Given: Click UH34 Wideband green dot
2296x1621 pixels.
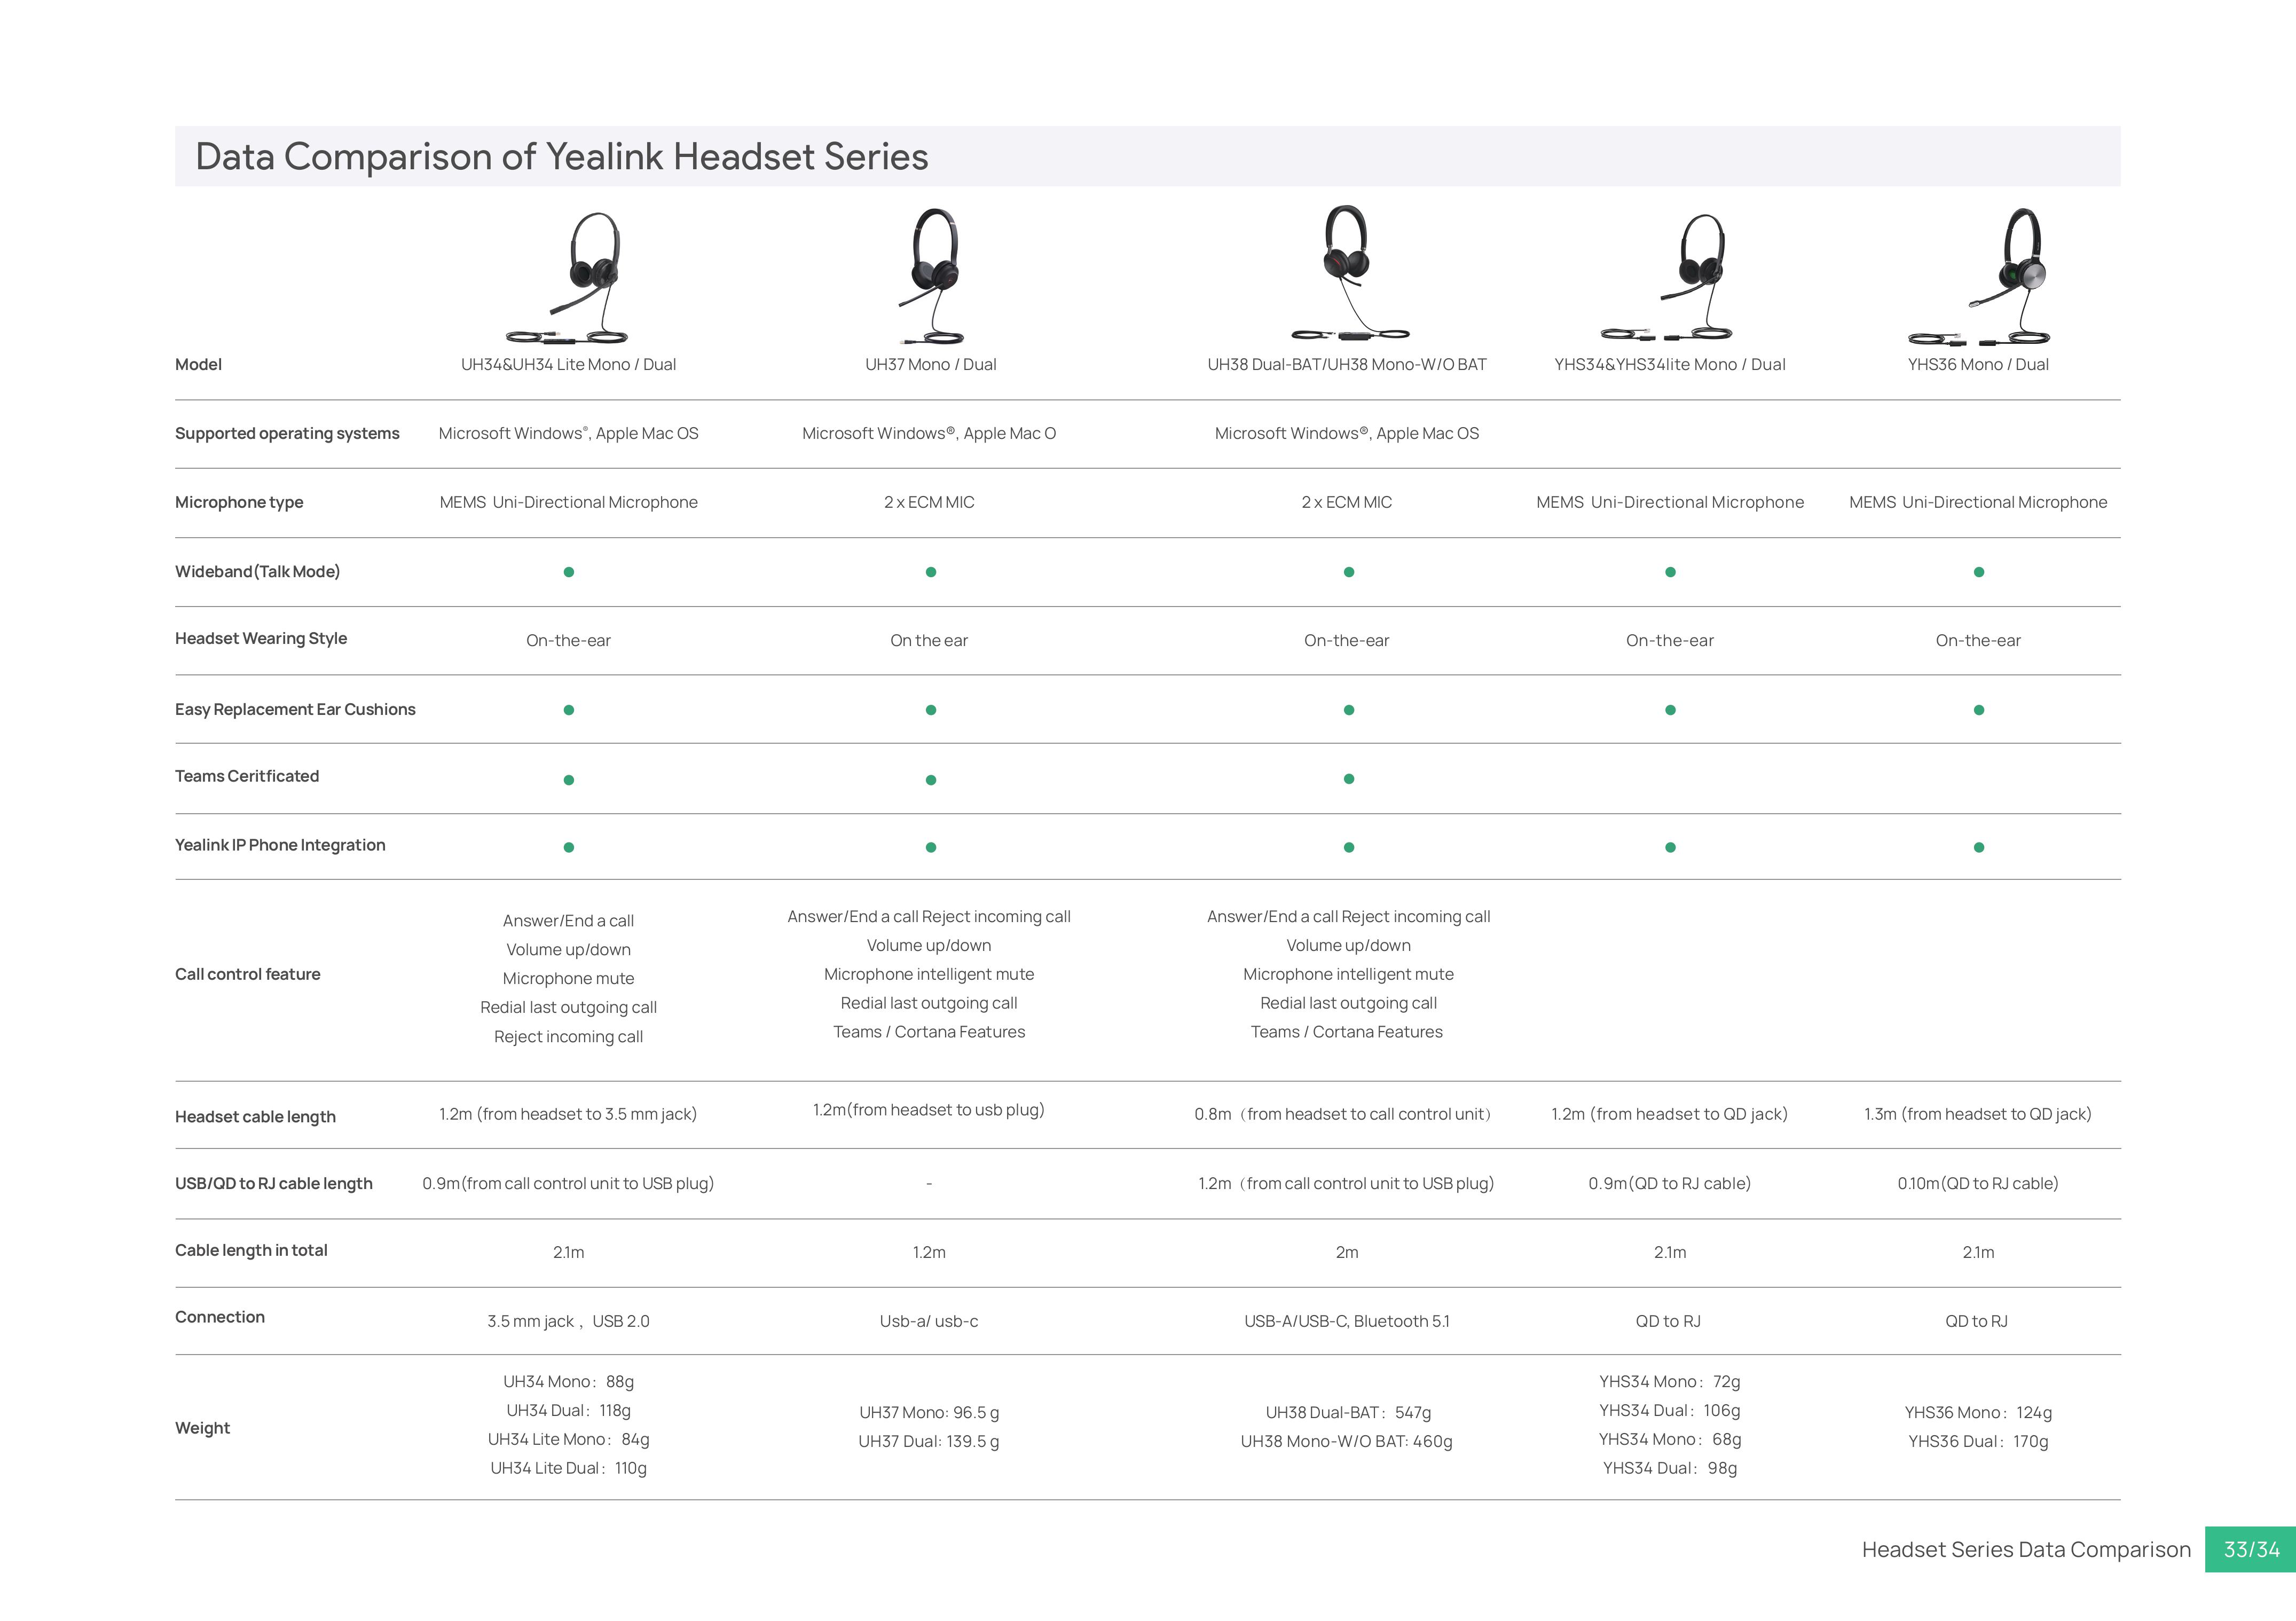Looking at the screenshot, I should (569, 573).
